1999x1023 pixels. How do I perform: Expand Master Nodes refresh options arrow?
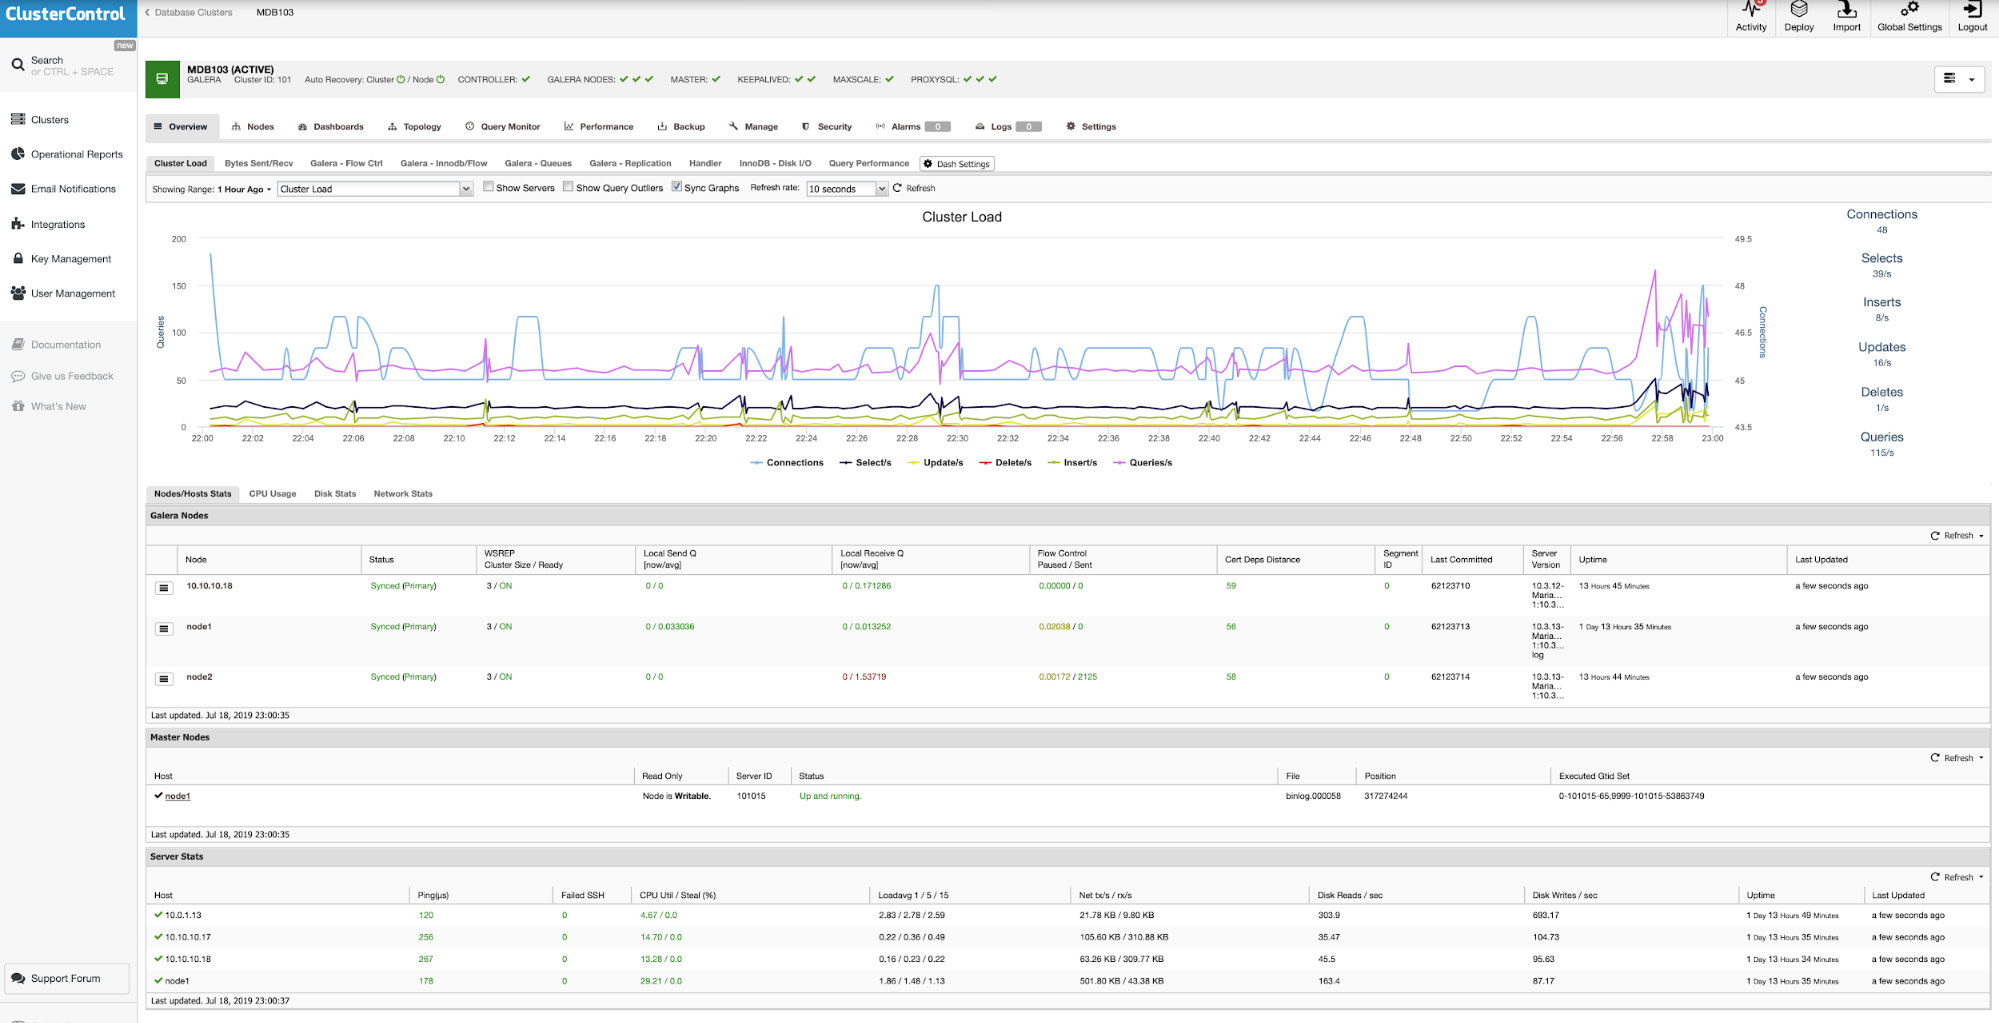[x=1981, y=758]
